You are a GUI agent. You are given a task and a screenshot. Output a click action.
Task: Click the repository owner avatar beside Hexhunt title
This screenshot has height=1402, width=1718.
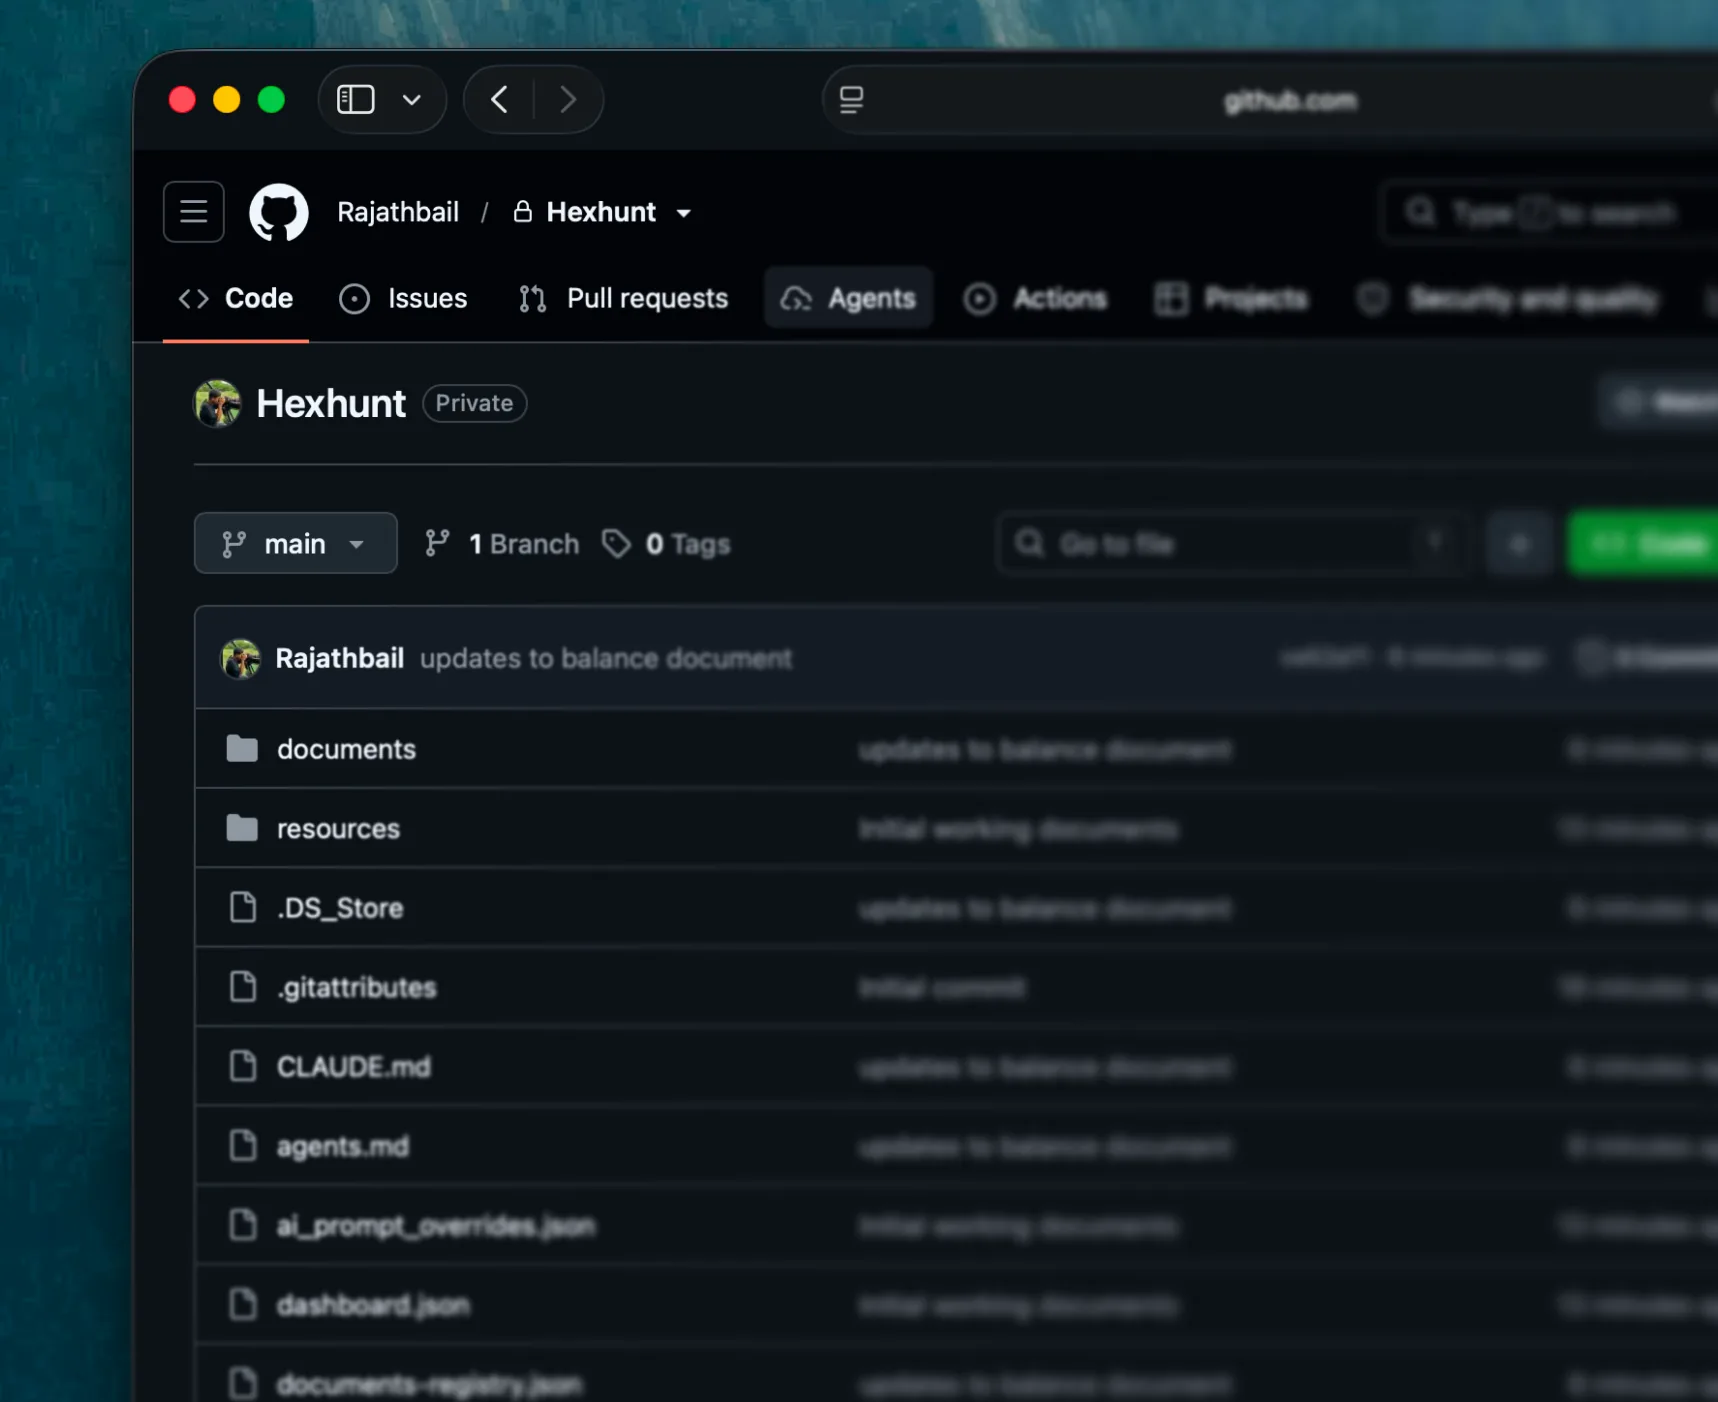[x=217, y=403]
